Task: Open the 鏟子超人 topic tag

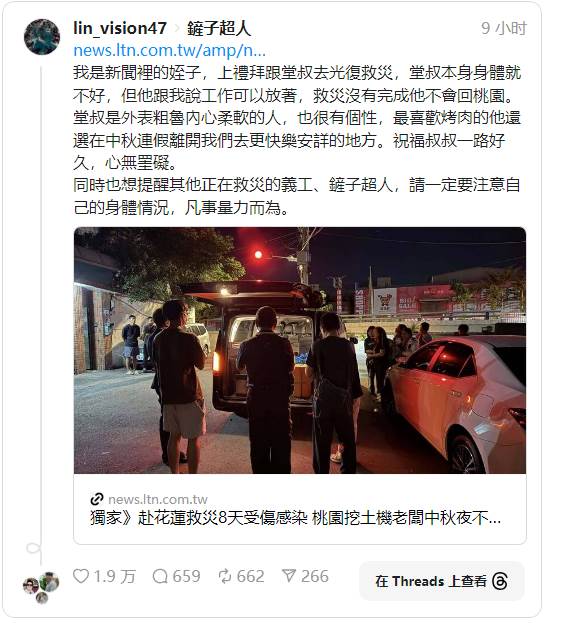Action: coord(218,29)
